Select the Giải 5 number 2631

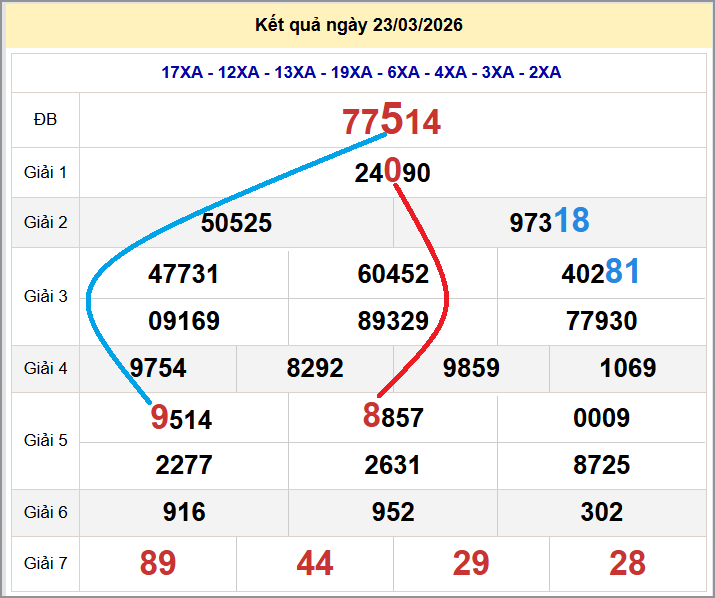393,465
